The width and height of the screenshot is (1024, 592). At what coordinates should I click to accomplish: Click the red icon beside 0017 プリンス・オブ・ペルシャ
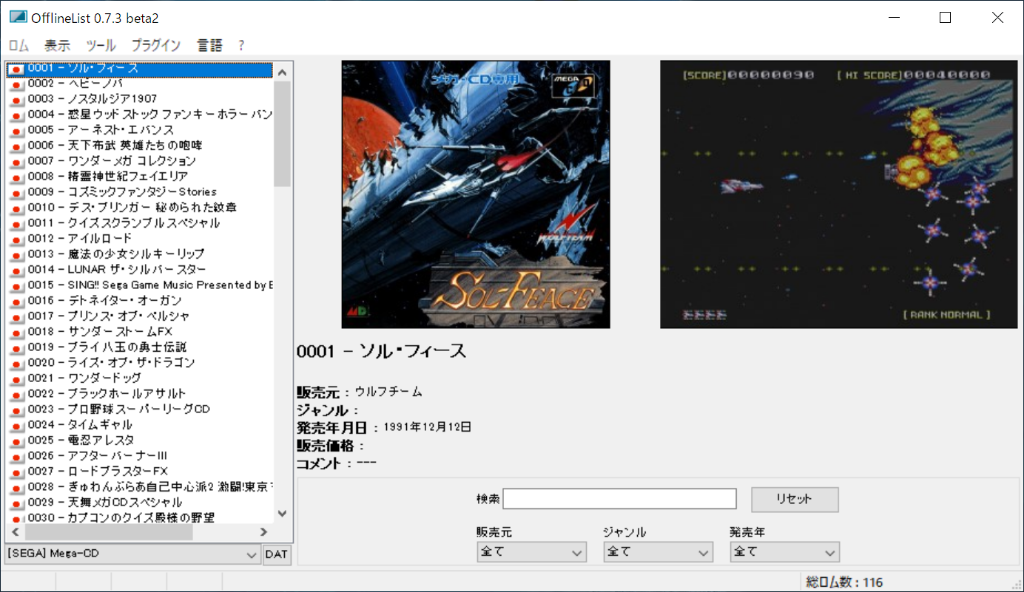pos(16,317)
